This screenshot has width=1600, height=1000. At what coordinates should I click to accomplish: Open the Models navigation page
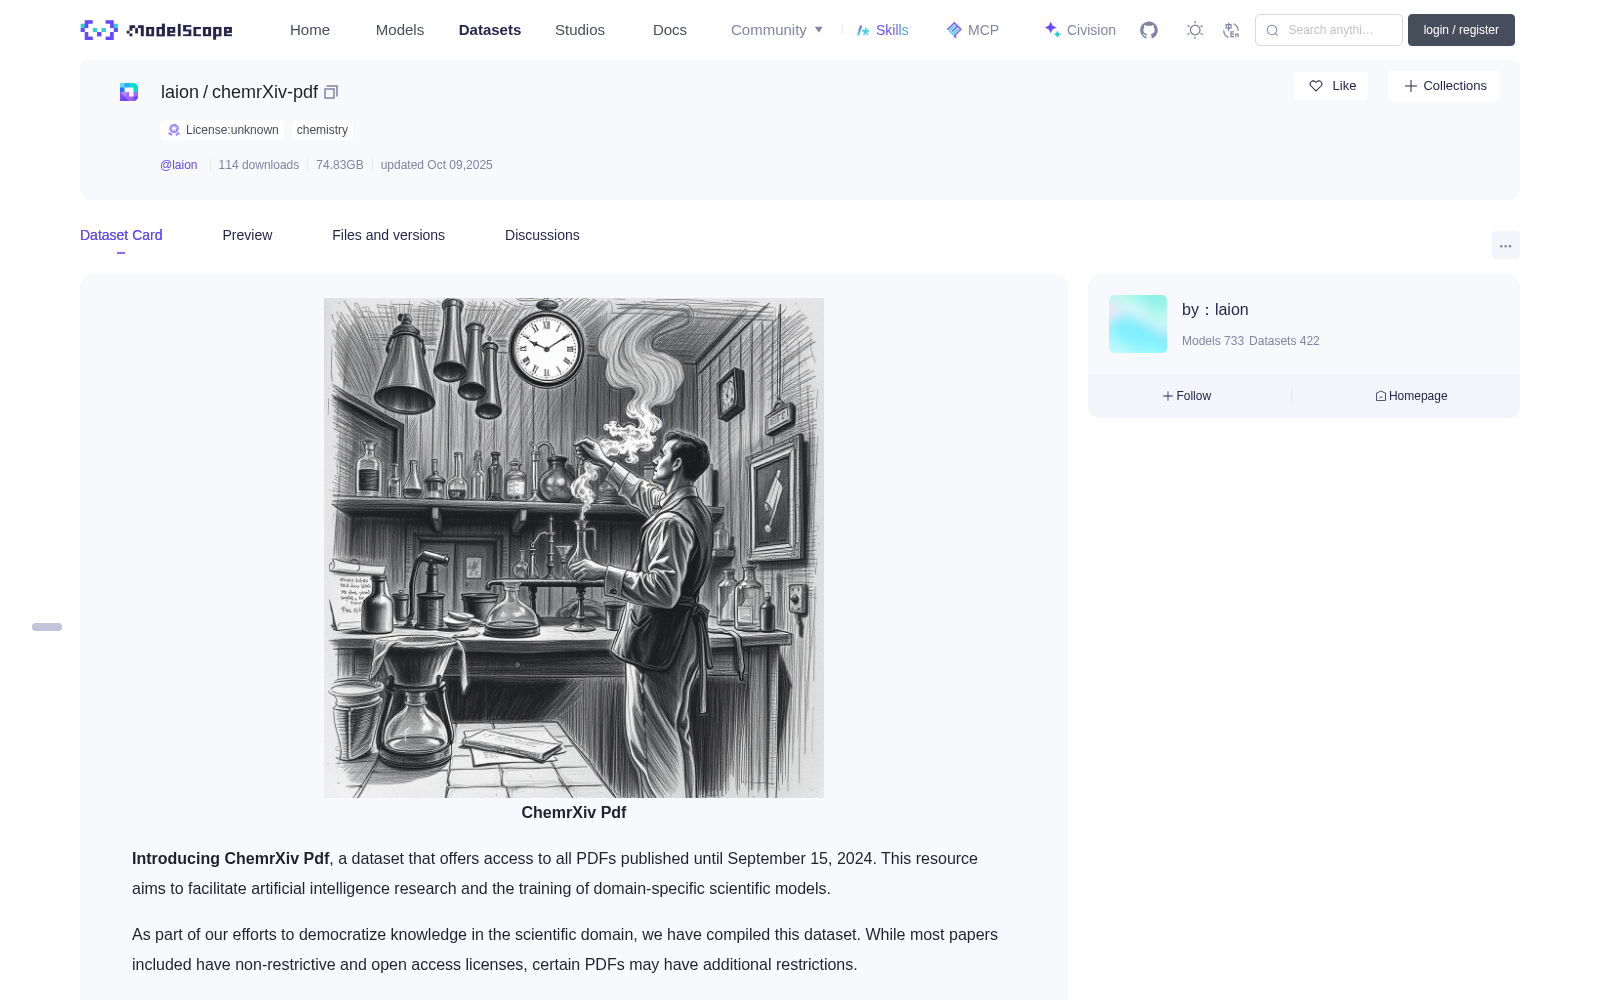(400, 30)
